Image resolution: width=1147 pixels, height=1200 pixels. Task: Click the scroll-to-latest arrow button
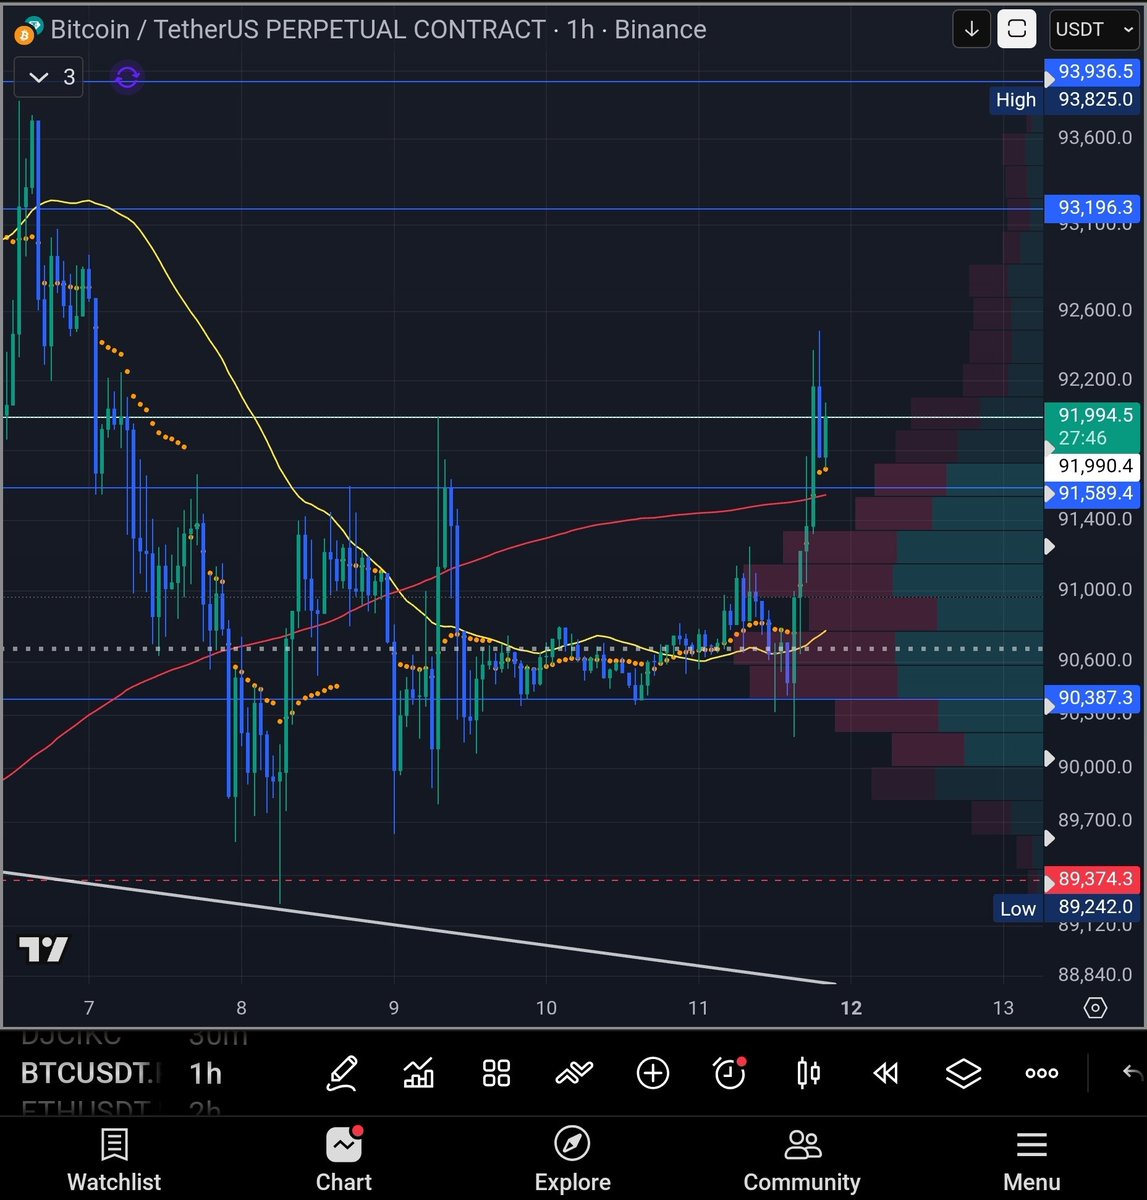[971, 29]
